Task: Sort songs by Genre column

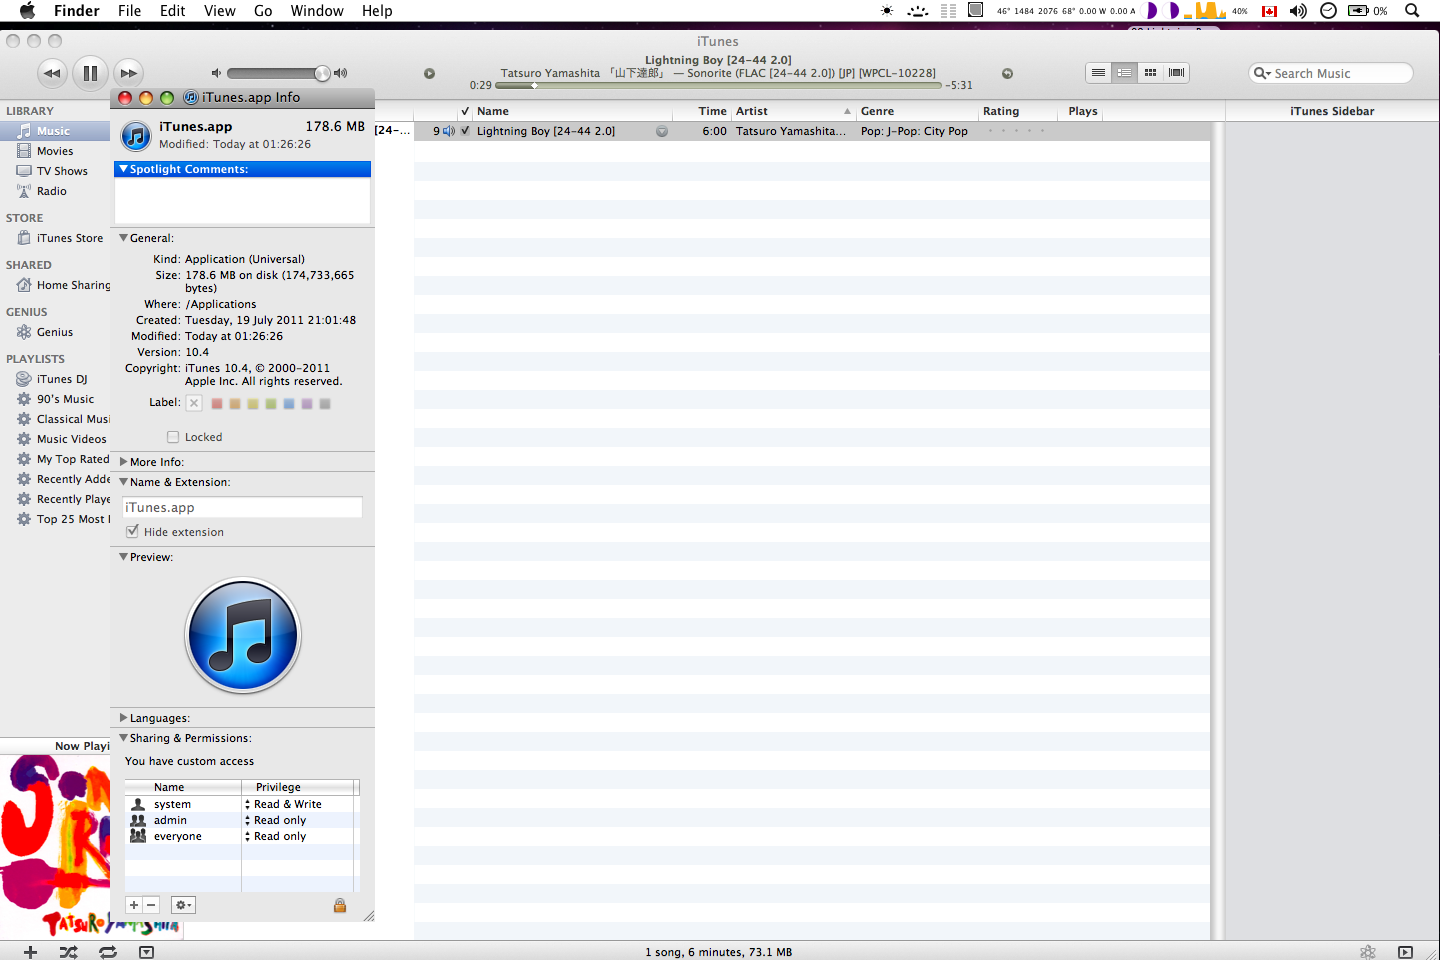Action: pyautogui.click(x=917, y=111)
